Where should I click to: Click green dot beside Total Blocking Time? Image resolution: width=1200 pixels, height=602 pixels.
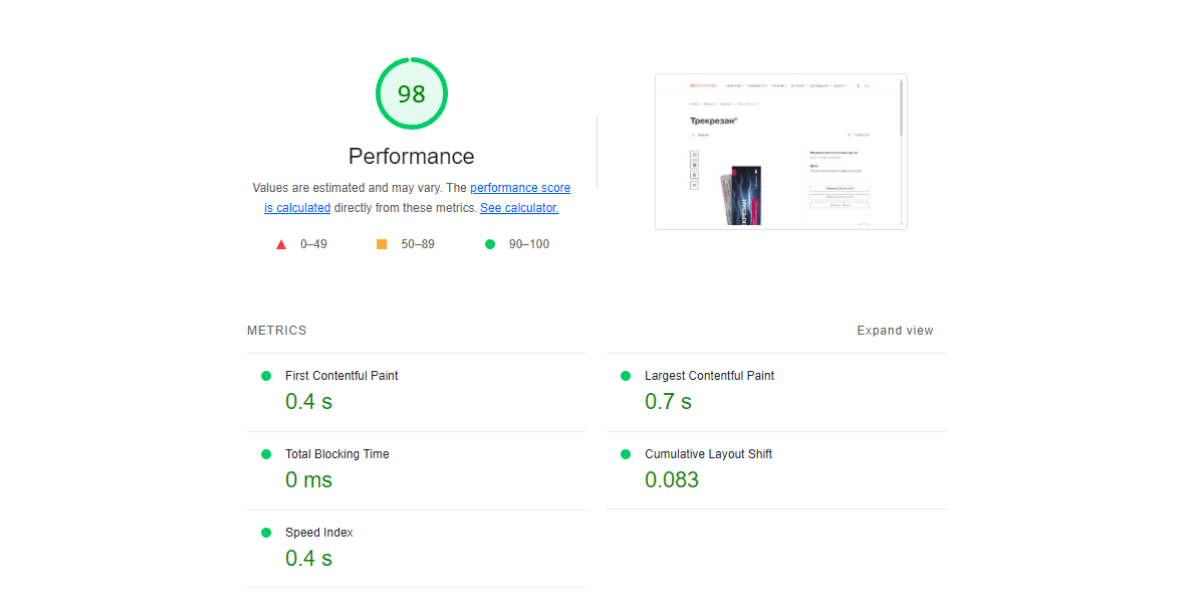coord(266,454)
